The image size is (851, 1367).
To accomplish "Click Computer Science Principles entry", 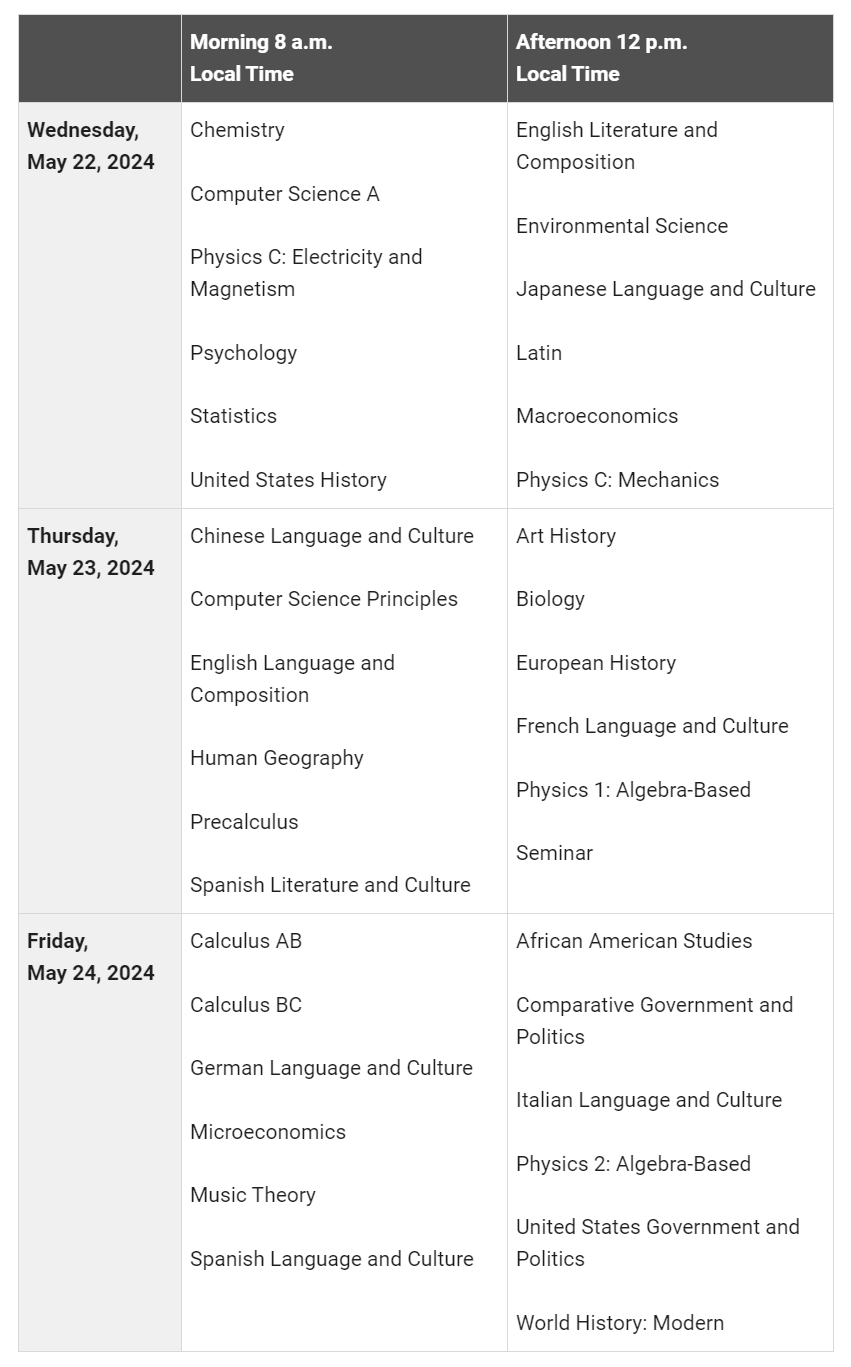I will (323, 599).
